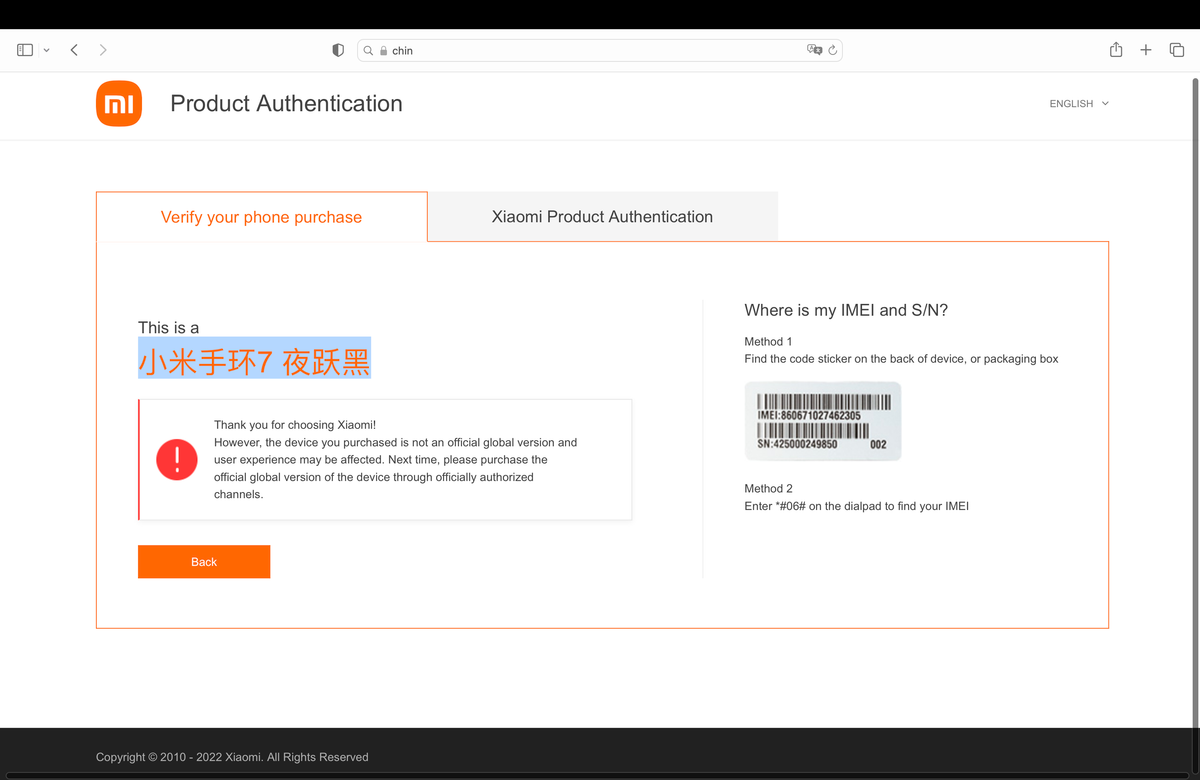Click the Xiaomi Mi logo
1200x780 pixels.
click(119, 104)
